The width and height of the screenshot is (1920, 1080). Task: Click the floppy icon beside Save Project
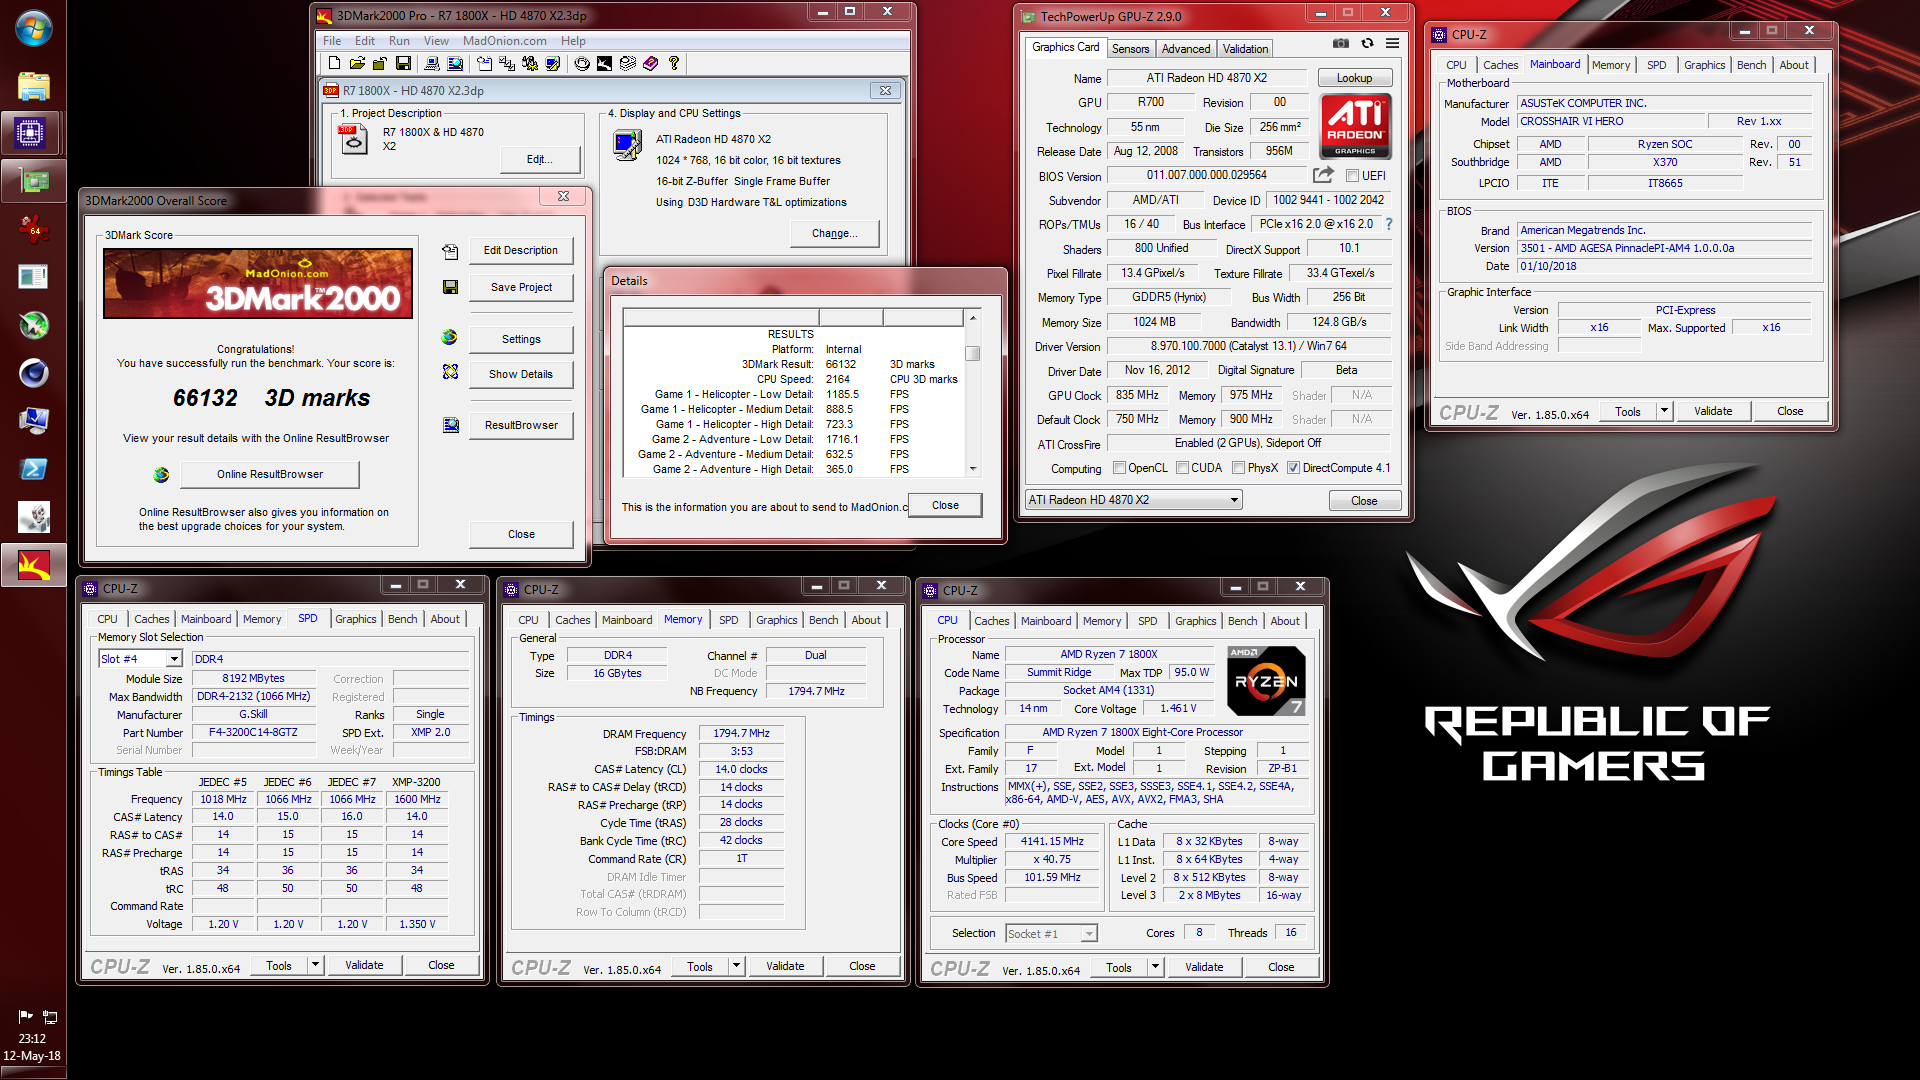pyautogui.click(x=450, y=287)
